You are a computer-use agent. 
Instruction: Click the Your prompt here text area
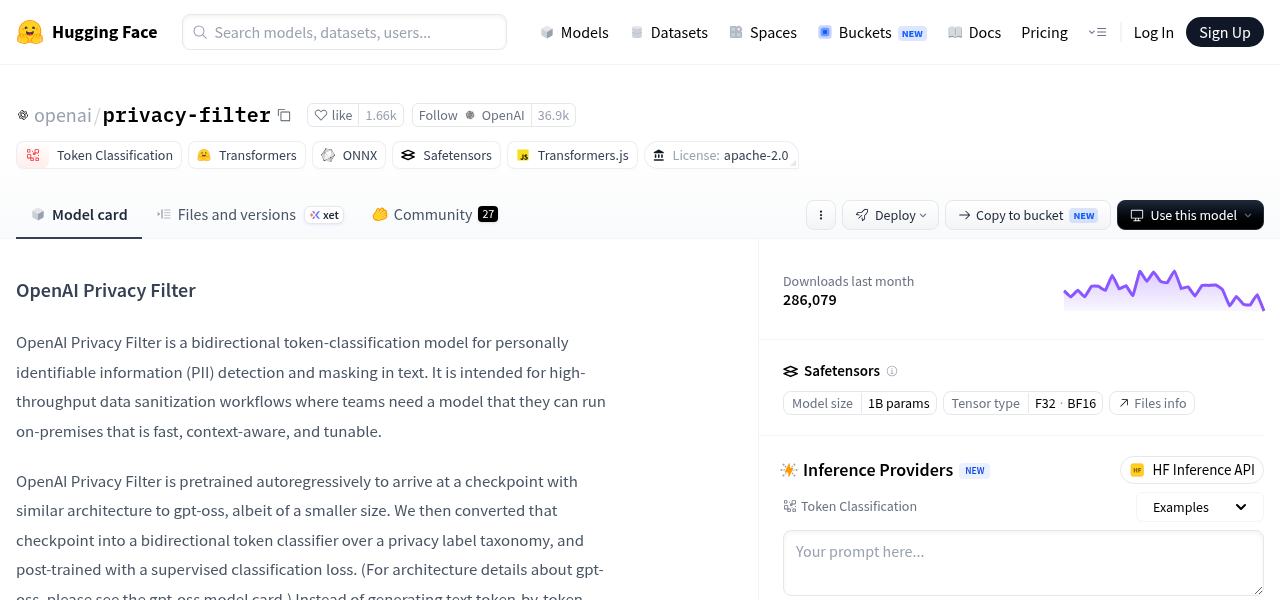pos(1023,563)
